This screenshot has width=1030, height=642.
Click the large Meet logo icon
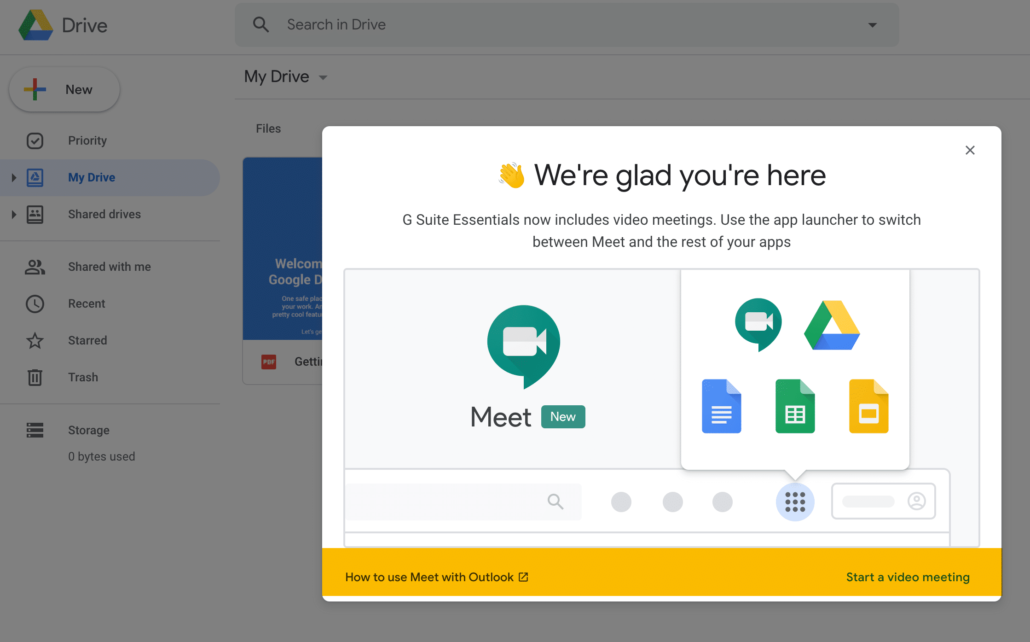[524, 345]
